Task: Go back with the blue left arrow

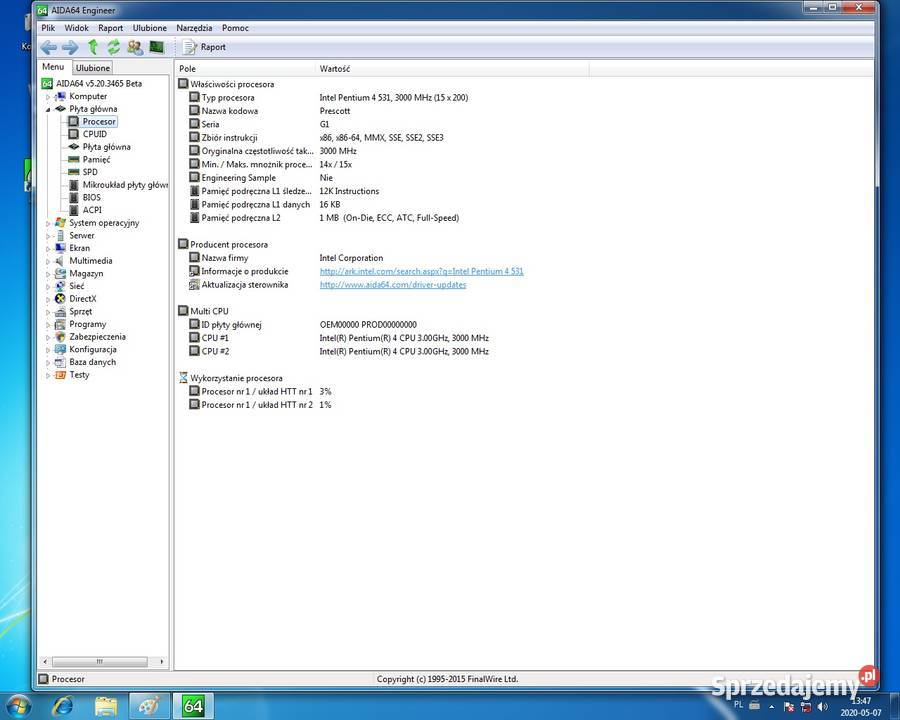Action: click(x=49, y=47)
